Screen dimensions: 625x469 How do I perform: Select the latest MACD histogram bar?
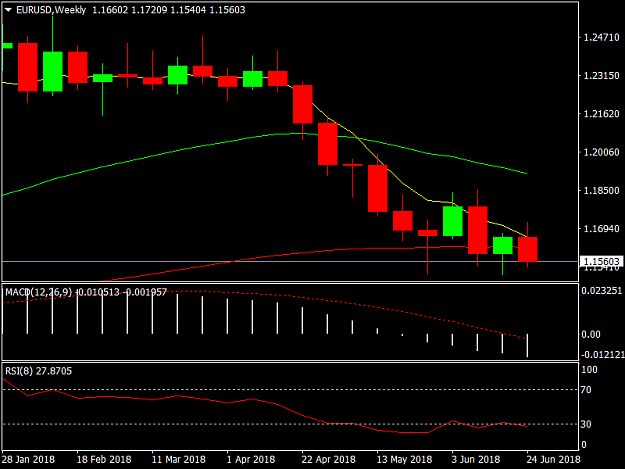(527, 345)
